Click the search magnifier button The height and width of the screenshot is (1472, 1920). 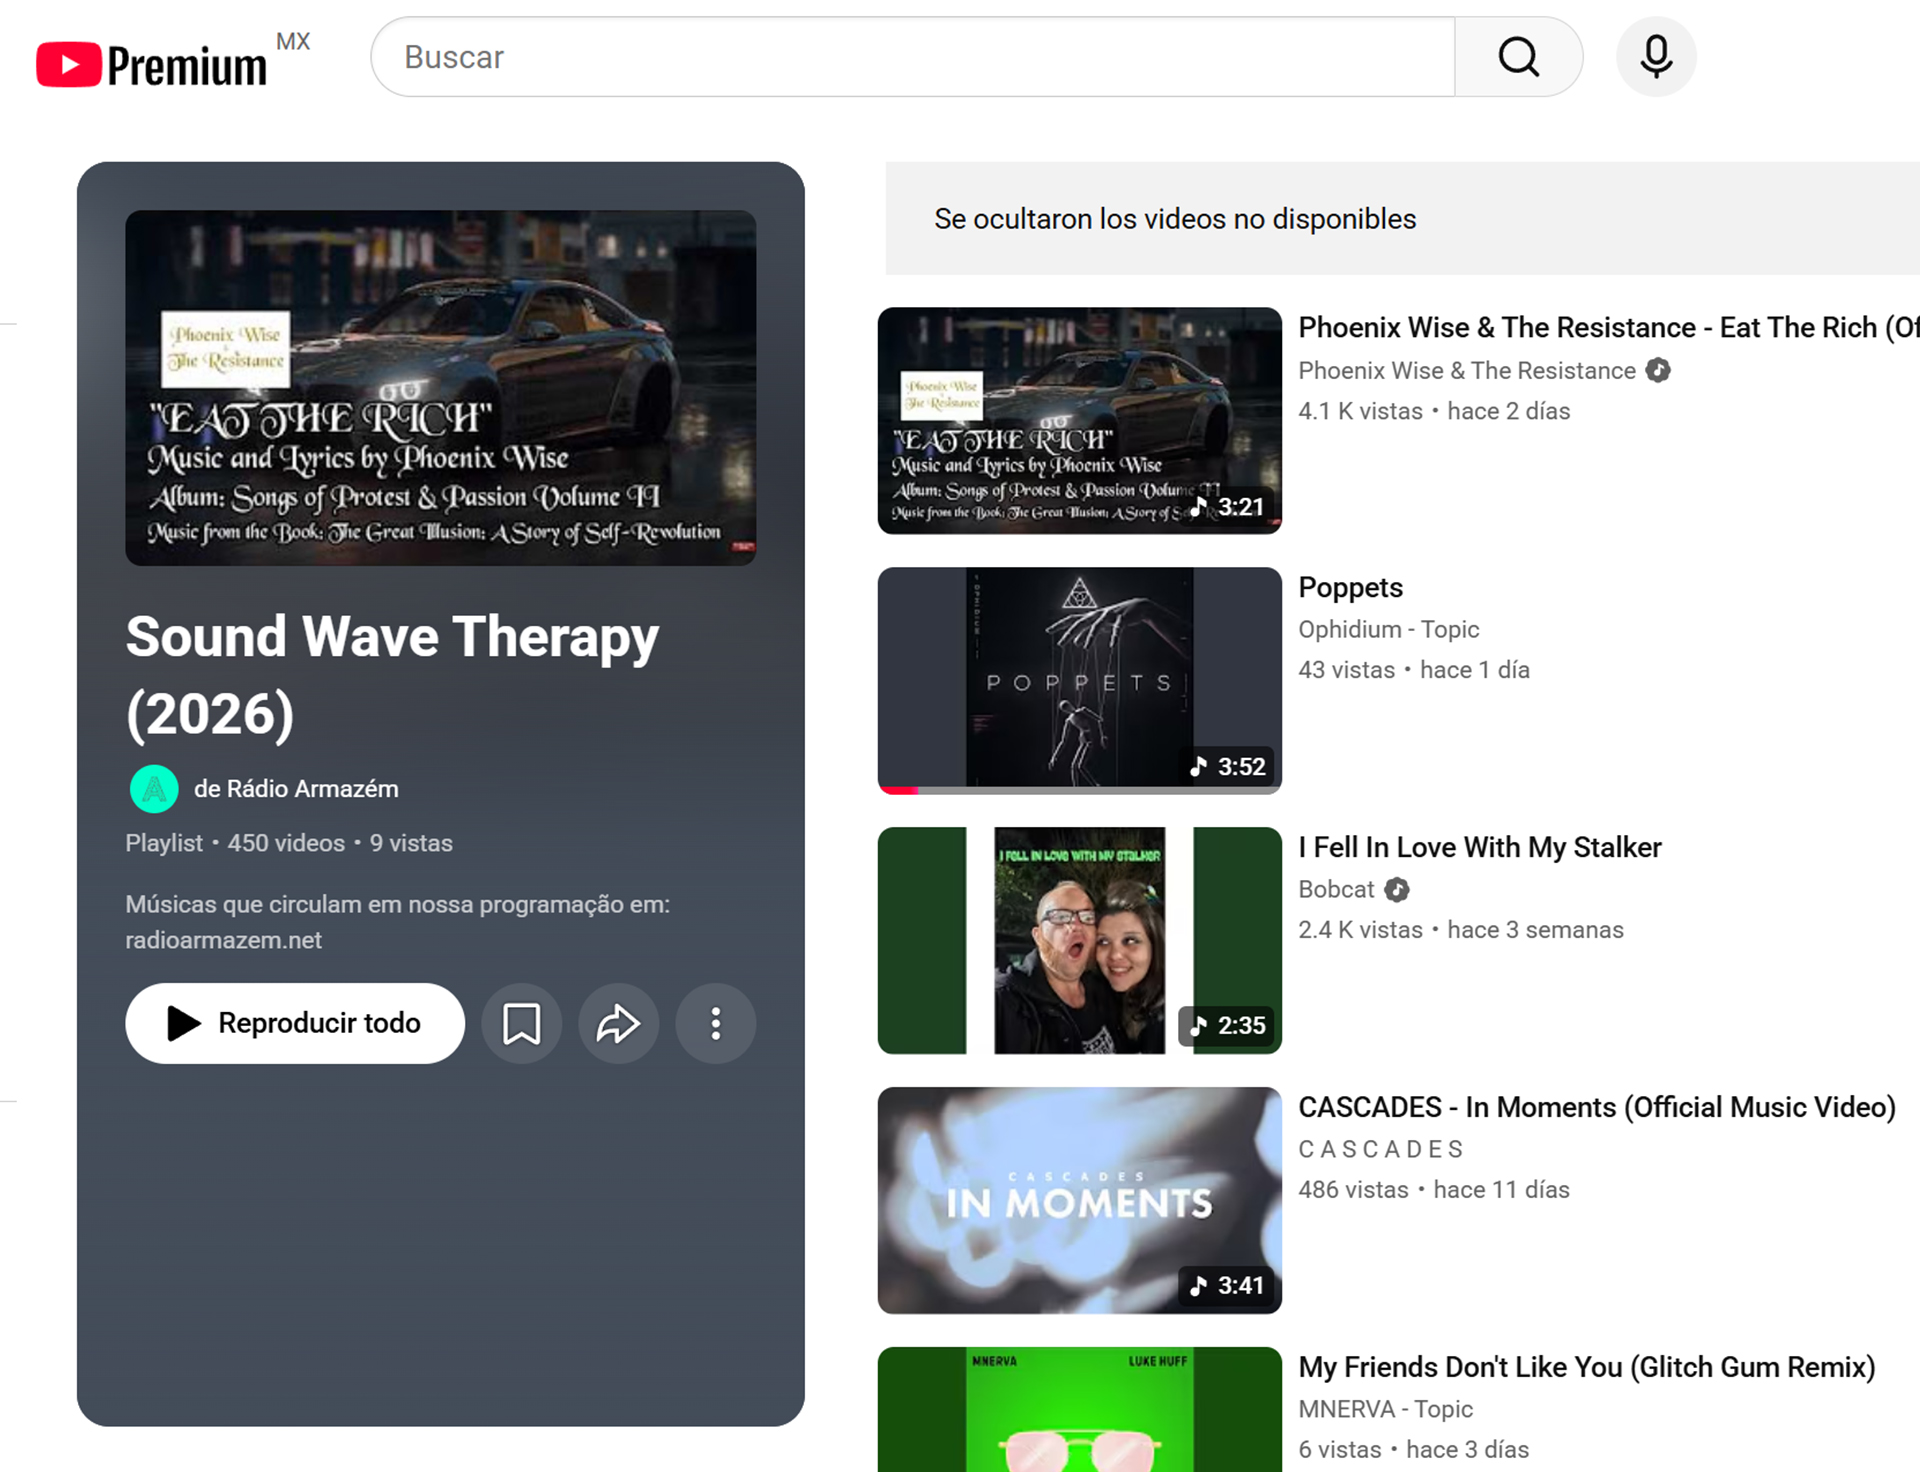1518,57
